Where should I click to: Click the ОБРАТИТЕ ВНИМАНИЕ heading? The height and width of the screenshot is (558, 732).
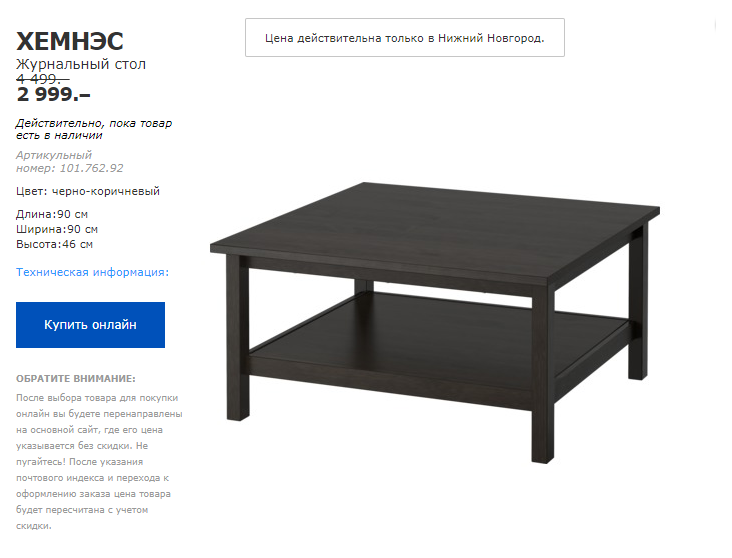pos(76,379)
